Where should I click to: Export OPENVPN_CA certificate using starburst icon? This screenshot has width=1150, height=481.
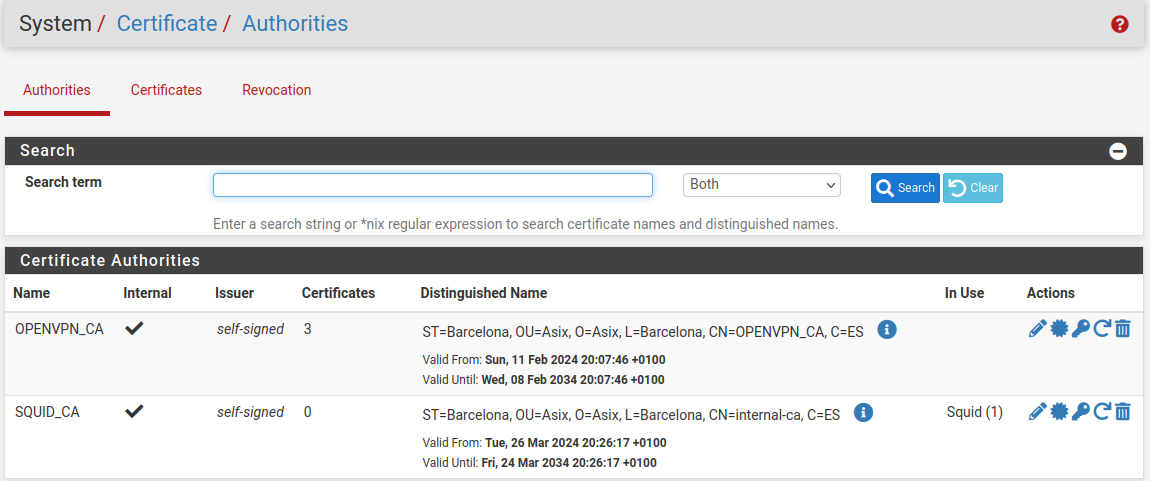(x=1059, y=329)
